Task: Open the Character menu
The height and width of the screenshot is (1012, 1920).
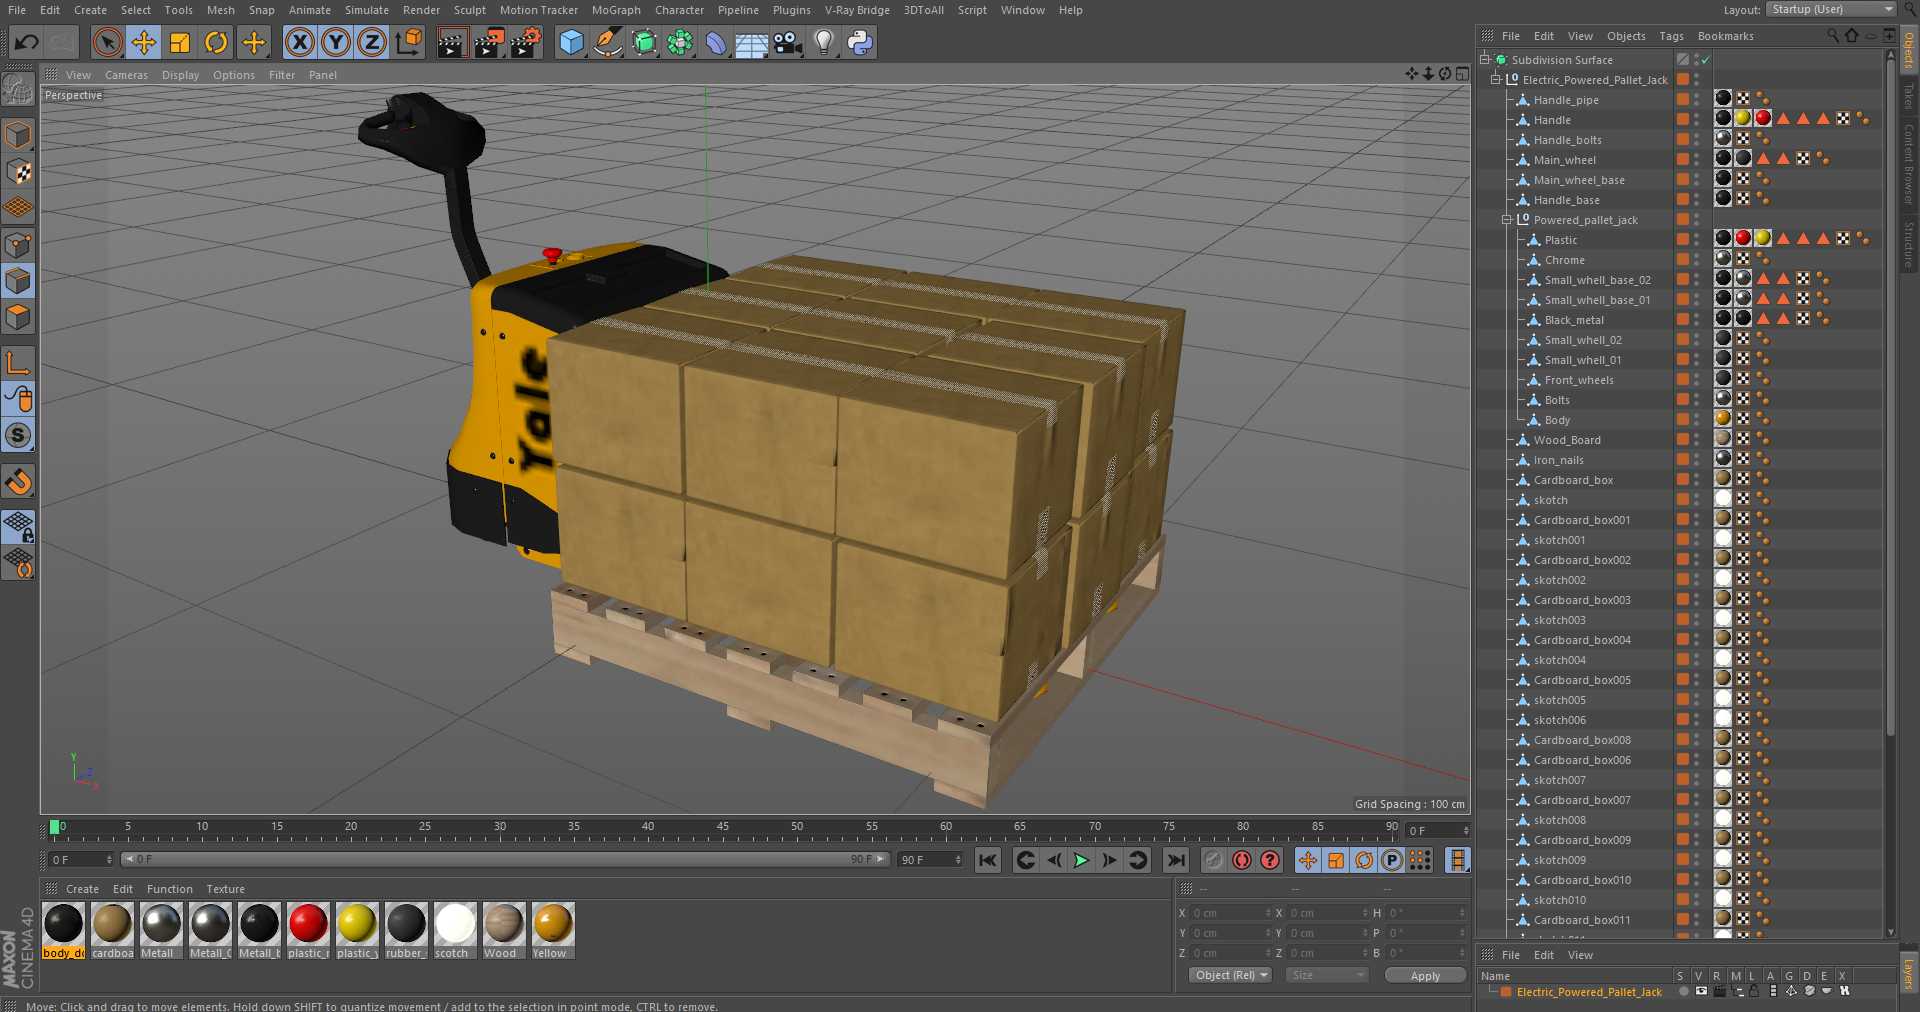Action: coord(679,10)
